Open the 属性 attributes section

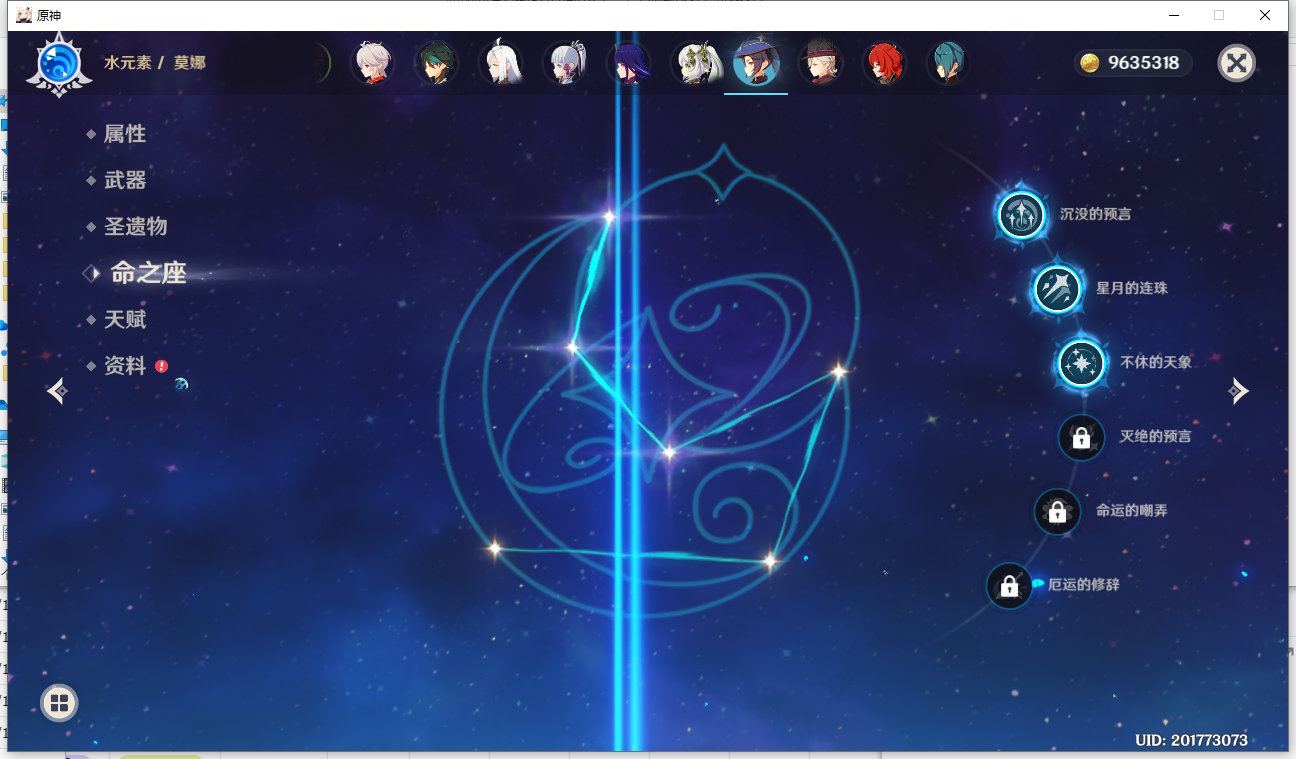coord(125,134)
